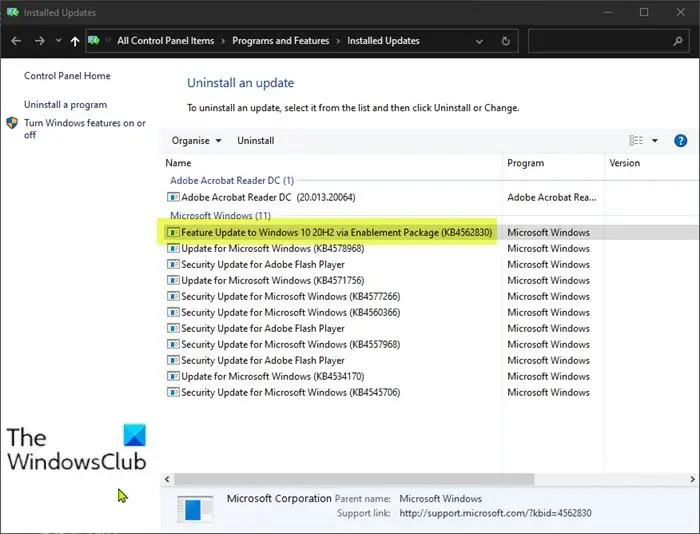Expand the address bar history dropdown
This screenshot has width=700, height=534.
[479, 41]
